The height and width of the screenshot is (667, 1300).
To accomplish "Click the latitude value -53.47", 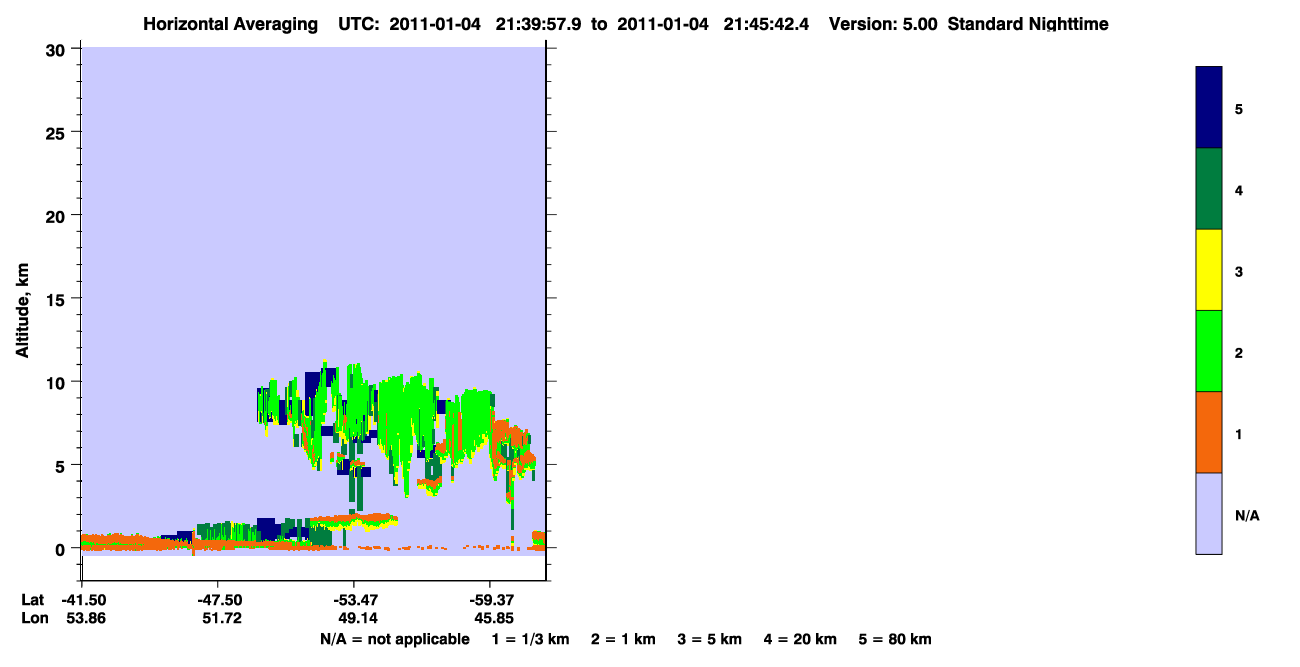I will click(354, 600).
